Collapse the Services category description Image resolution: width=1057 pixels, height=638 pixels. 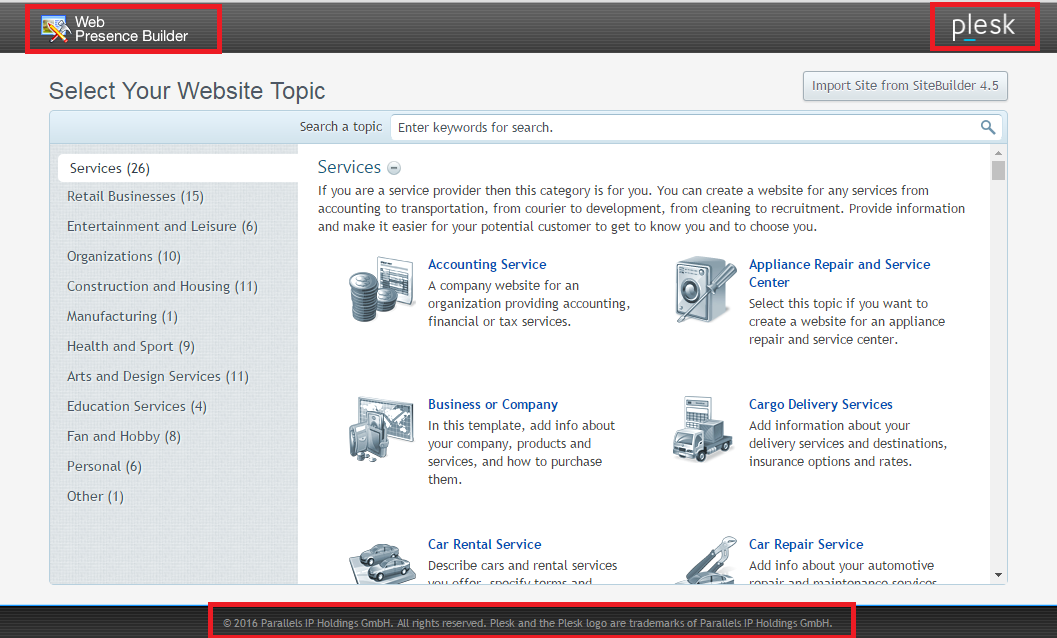click(x=394, y=169)
